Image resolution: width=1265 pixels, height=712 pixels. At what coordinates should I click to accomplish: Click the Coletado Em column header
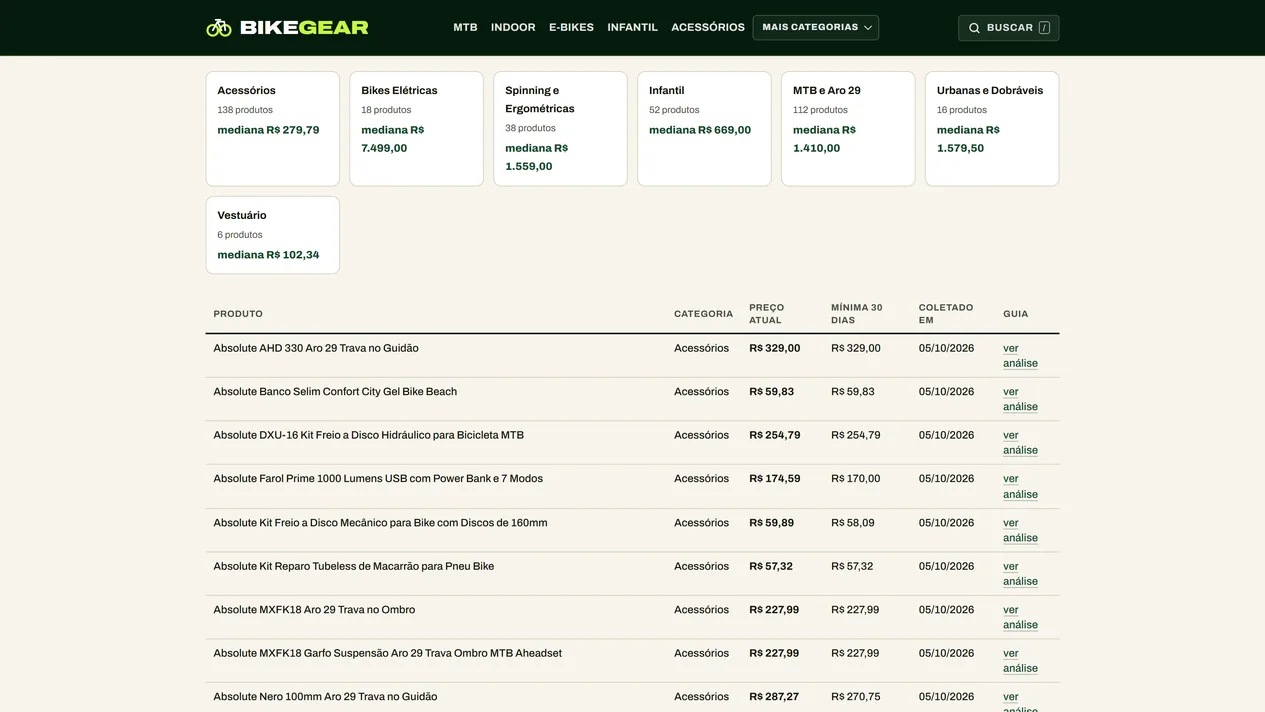[946, 314]
